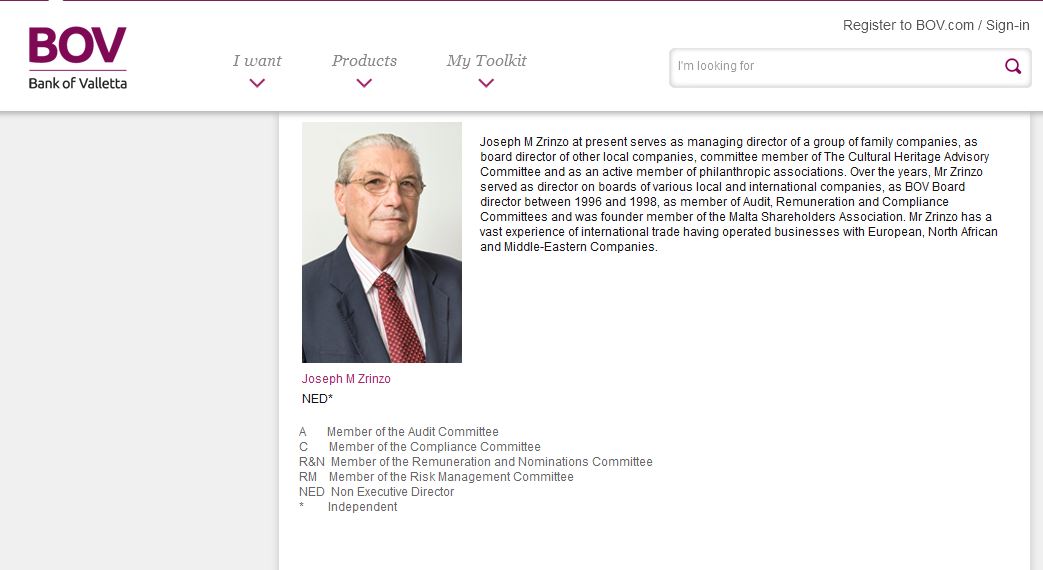The height and width of the screenshot is (570, 1043).
Task: Click the Non Executive Director legend entry
Action: [x=392, y=492]
